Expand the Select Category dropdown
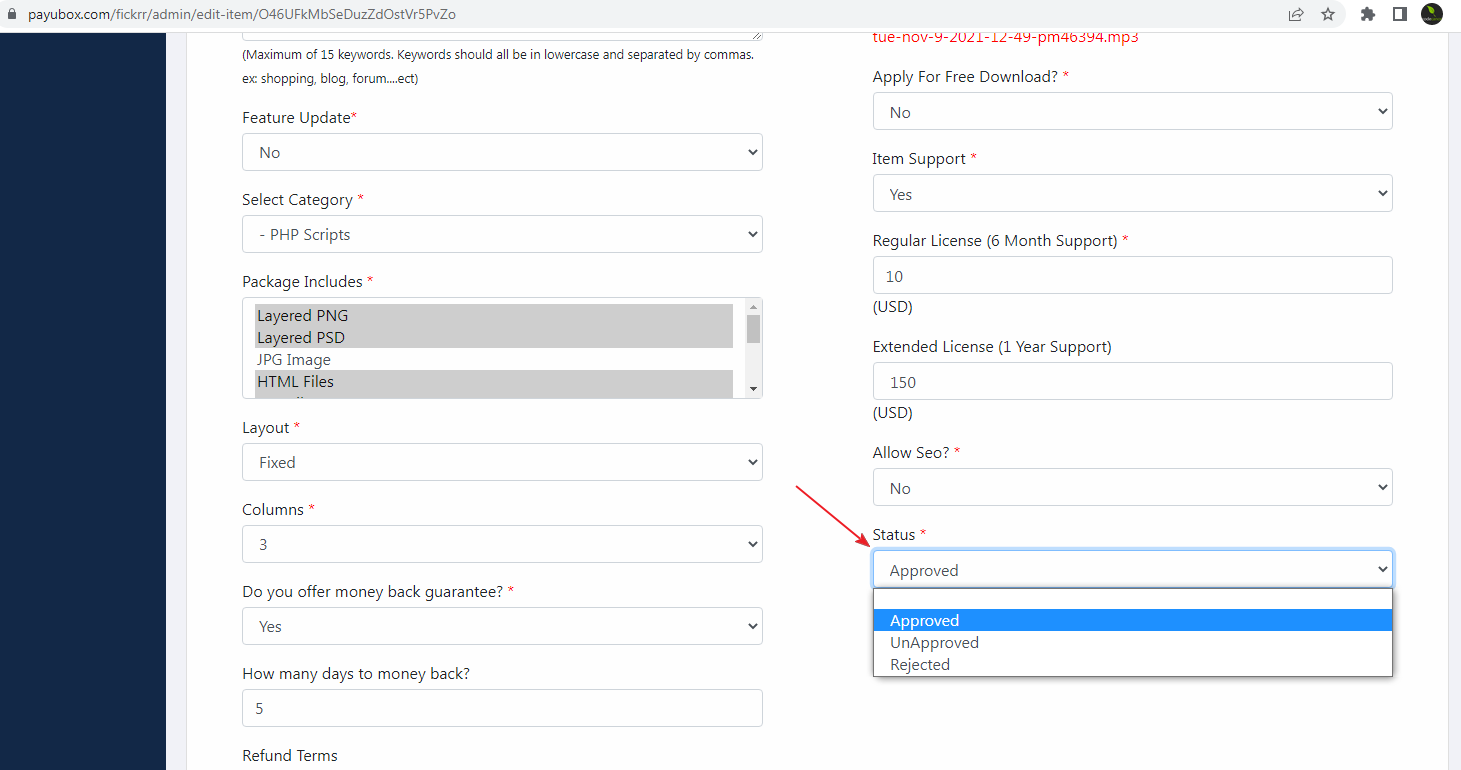1461x770 pixels. (502, 234)
